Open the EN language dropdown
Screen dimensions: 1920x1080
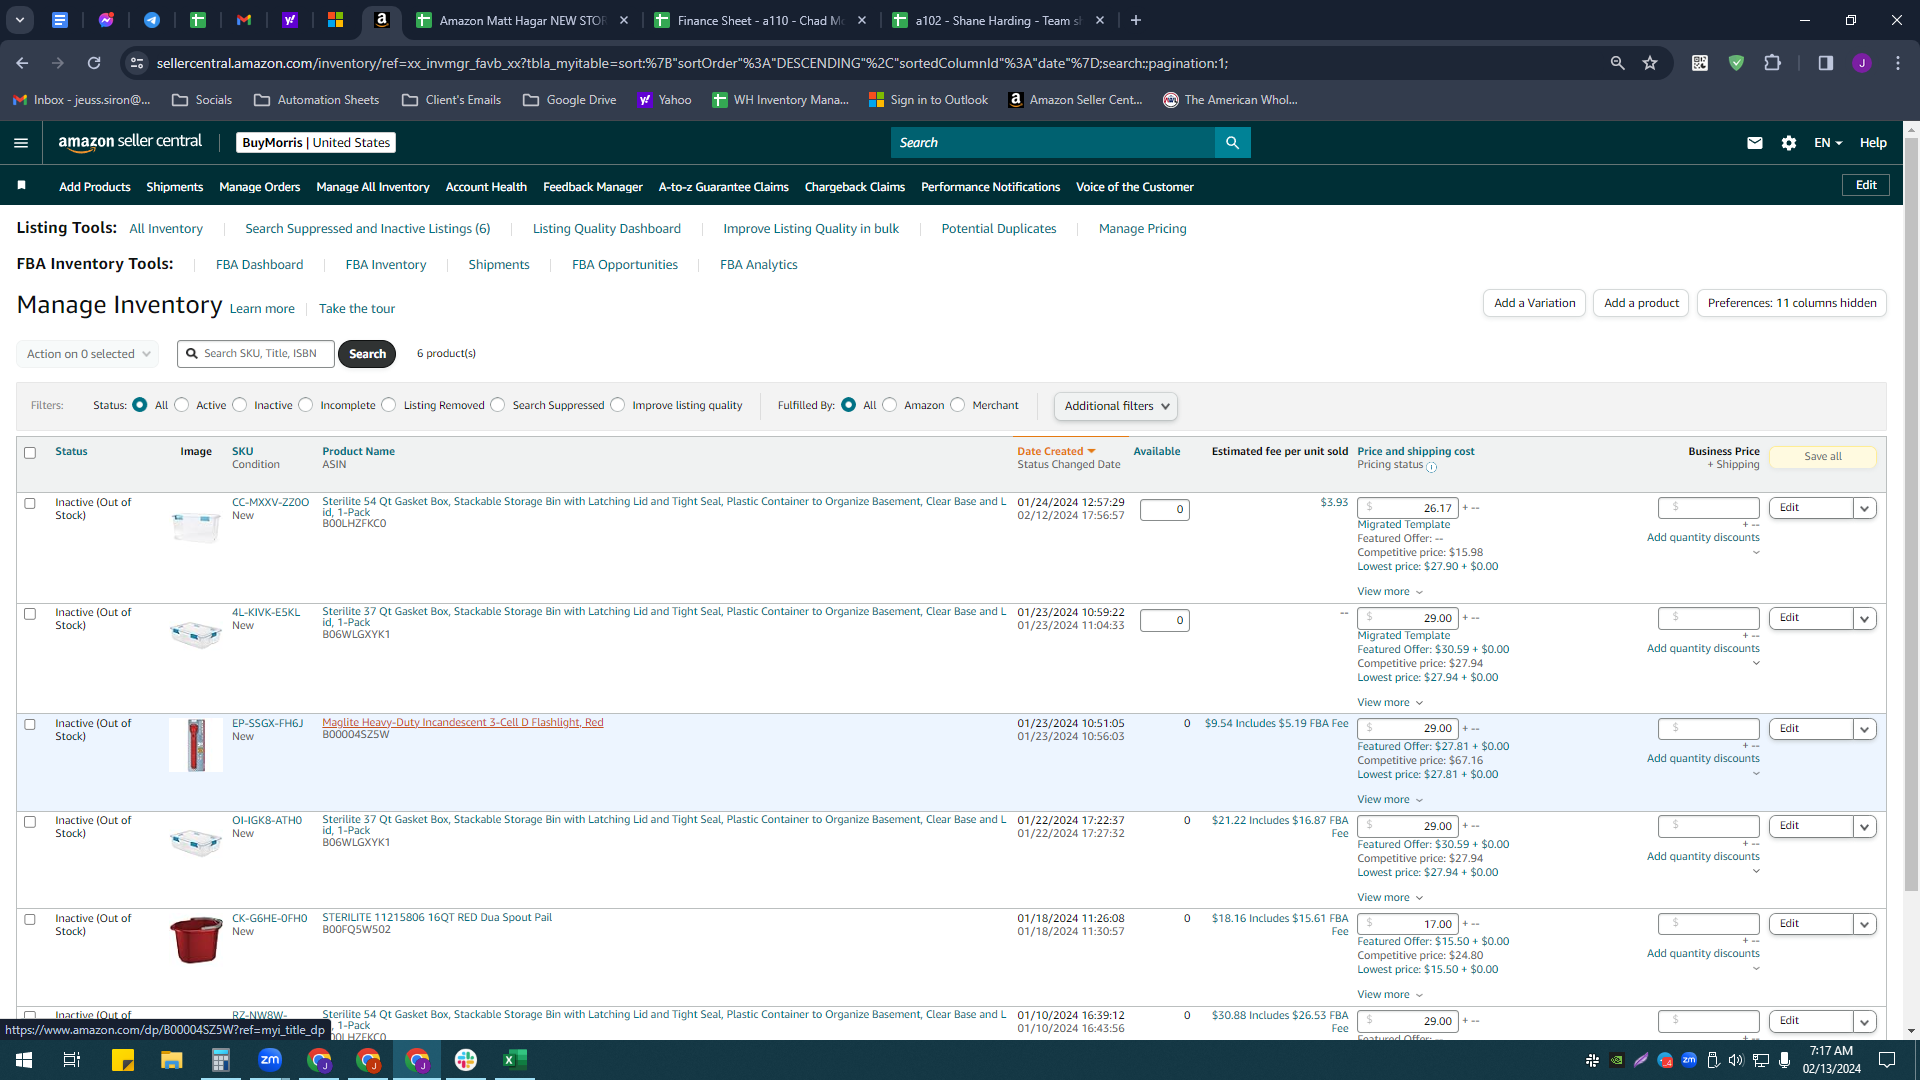(1828, 143)
